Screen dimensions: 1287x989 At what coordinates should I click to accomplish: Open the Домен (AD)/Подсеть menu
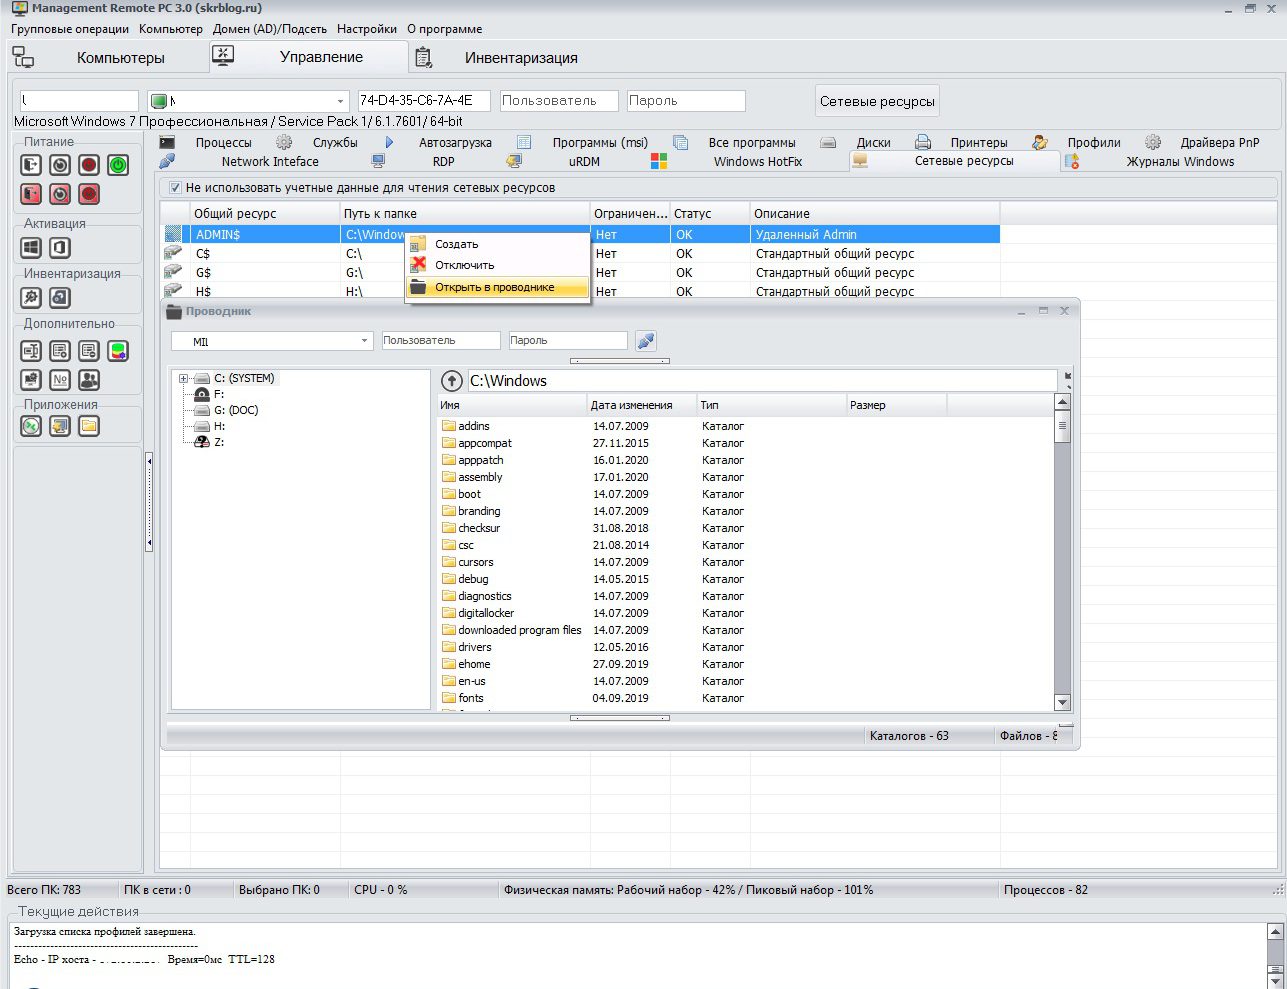point(270,29)
